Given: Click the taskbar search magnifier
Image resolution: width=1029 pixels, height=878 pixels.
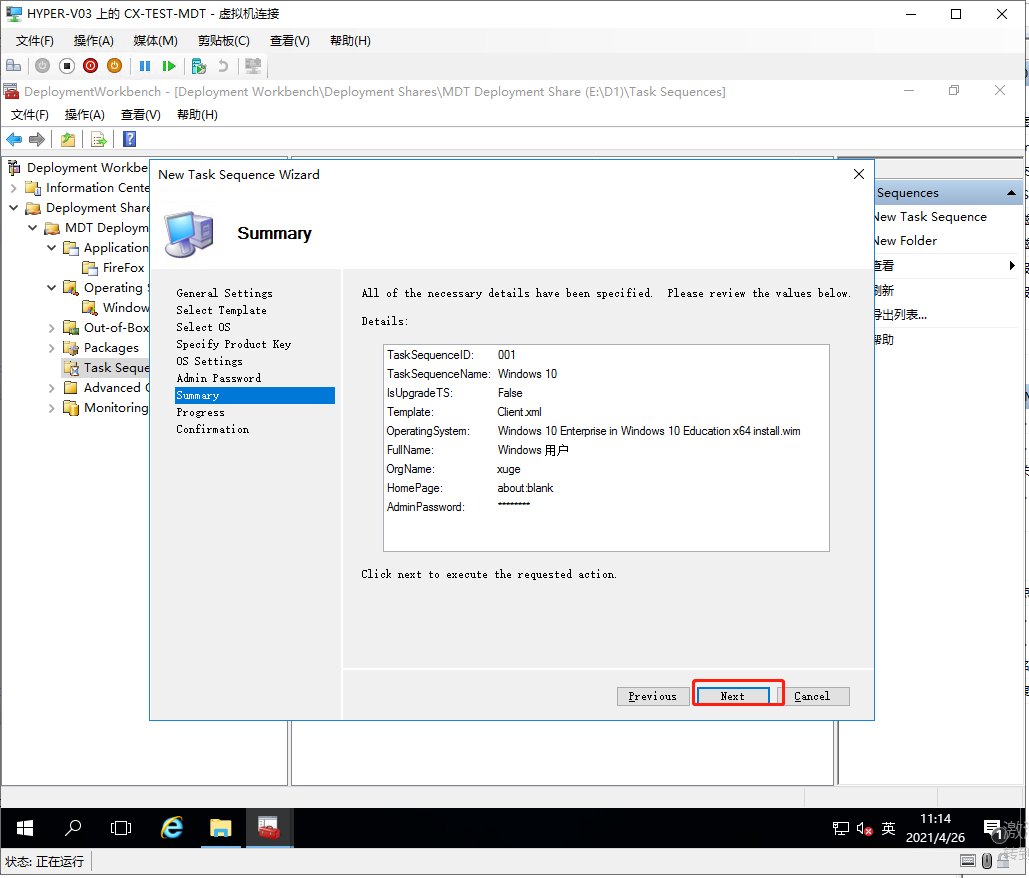Looking at the screenshot, I should [73, 828].
